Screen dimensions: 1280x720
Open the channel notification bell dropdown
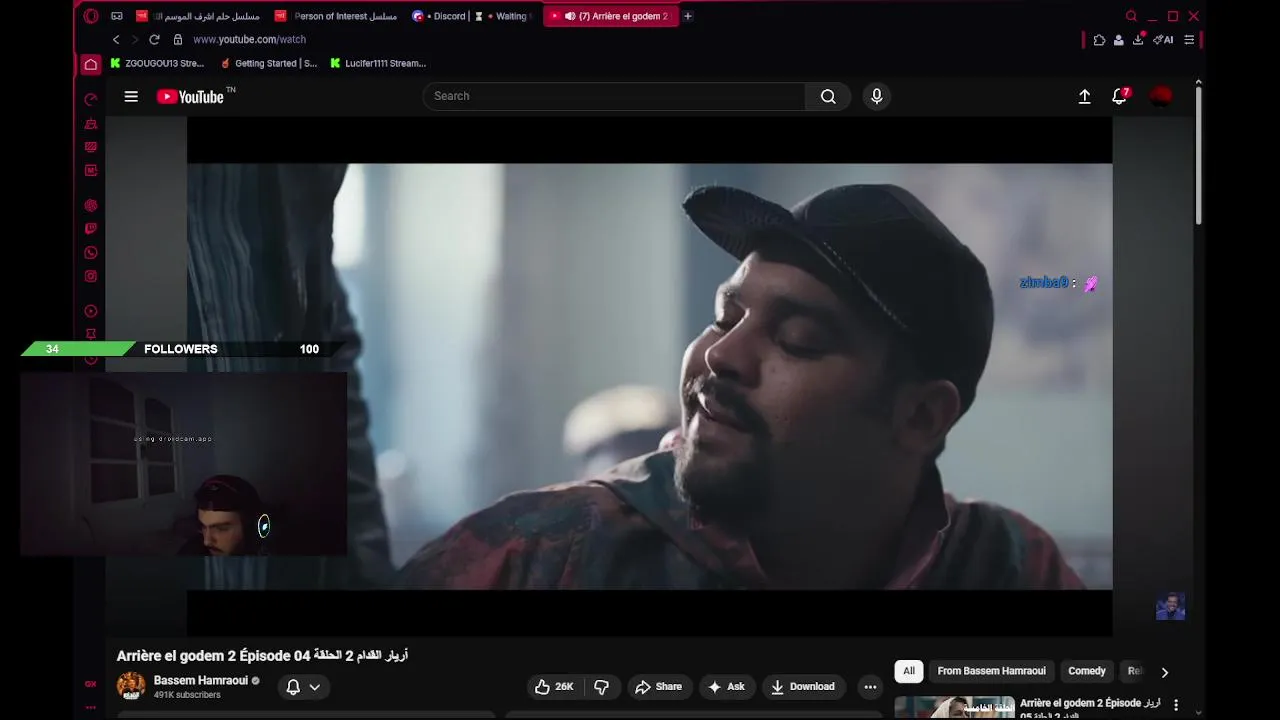(303, 687)
